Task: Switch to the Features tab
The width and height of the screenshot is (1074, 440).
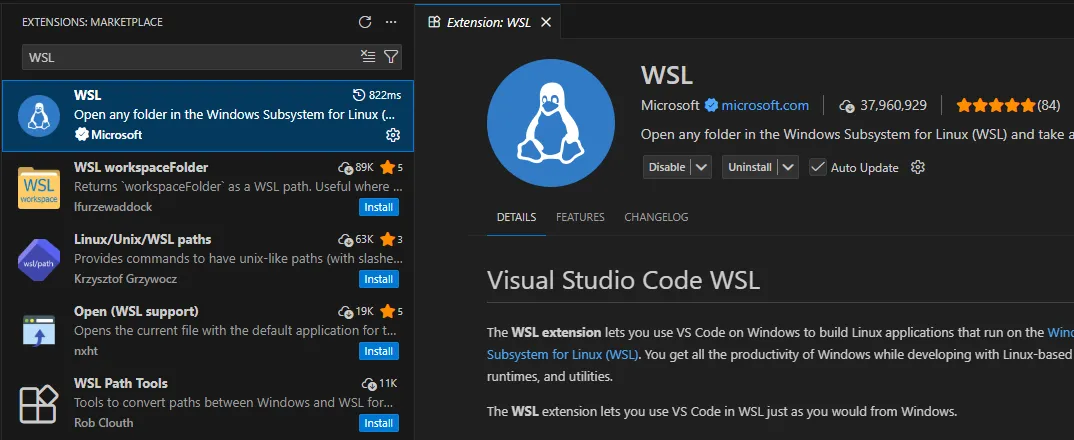Action: (580, 217)
